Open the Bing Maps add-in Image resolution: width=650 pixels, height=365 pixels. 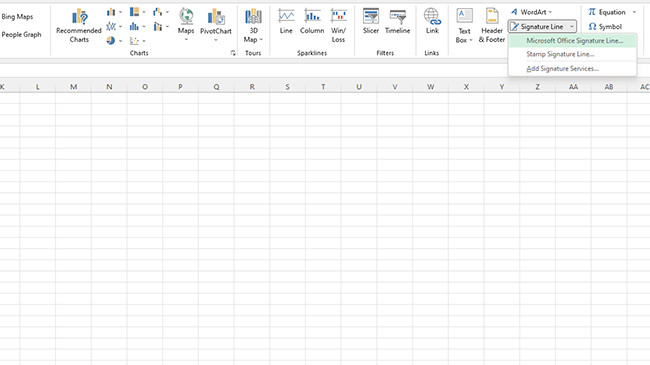[17, 17]
